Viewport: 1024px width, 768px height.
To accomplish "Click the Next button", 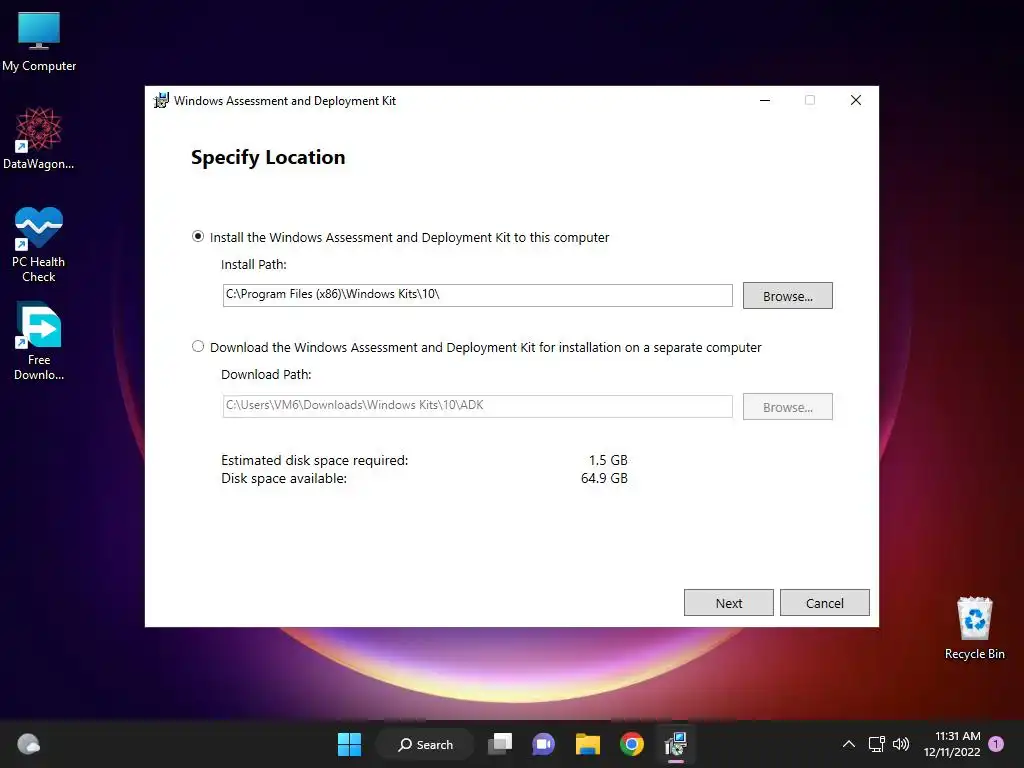I will point(729,603).
